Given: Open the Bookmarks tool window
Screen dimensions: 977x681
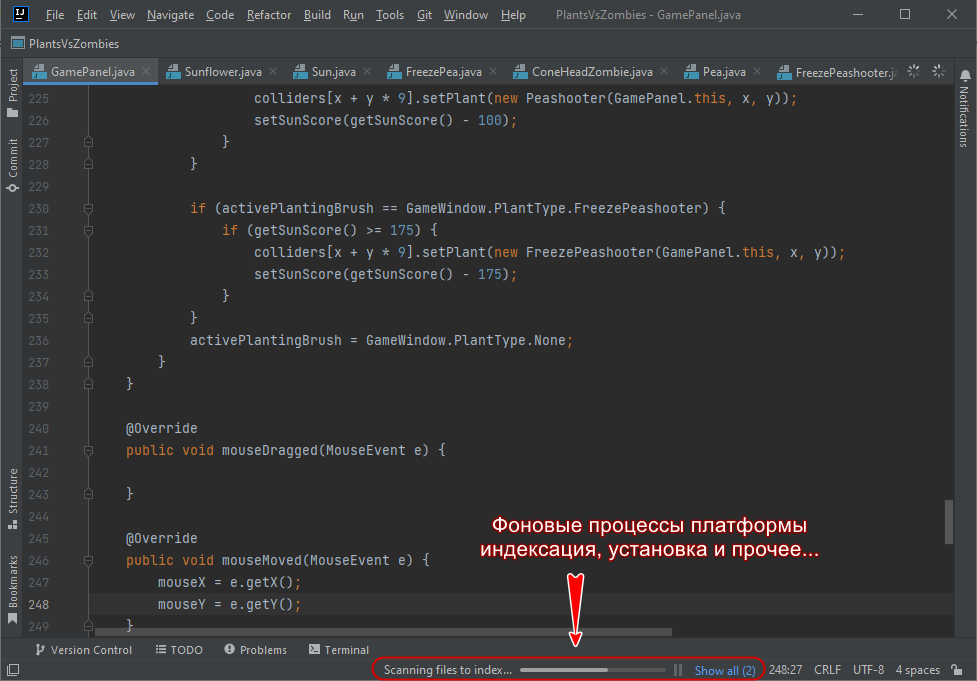Looking at the screenshot, I should tap(12, 589).
